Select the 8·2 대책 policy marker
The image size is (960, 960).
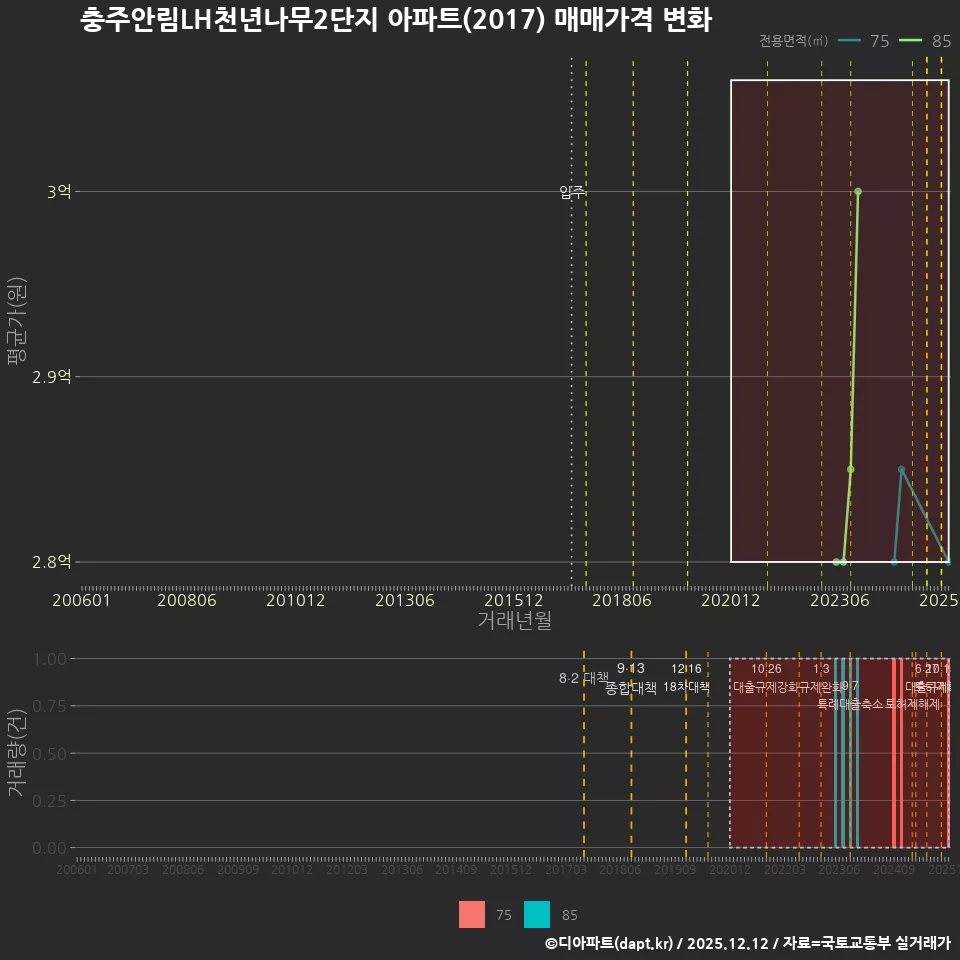(x=584, y=680)
